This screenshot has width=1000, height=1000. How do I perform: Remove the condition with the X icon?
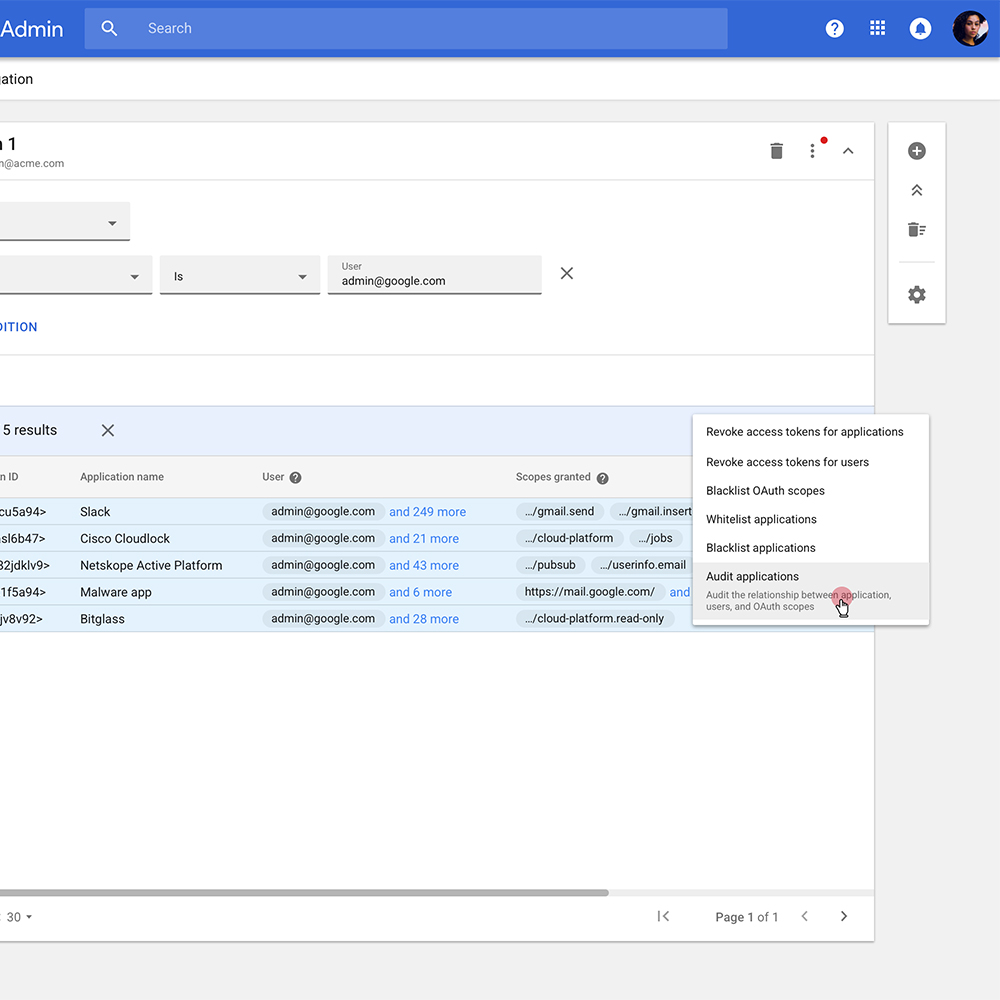pos(566,274)
